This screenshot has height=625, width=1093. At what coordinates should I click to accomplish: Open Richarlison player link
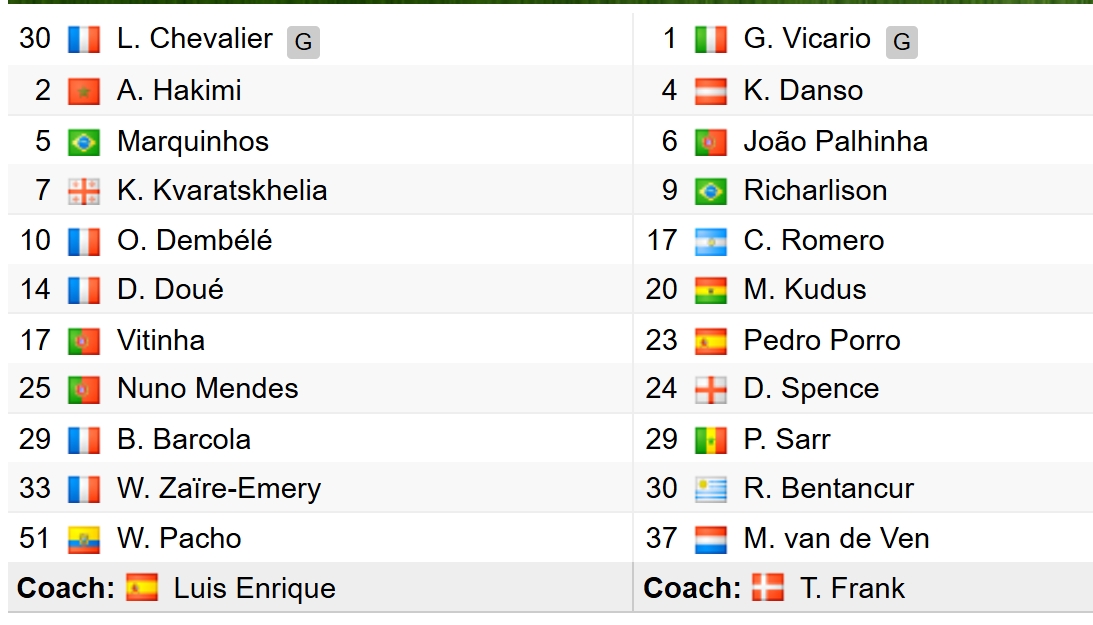pyautogui.click(x=815, y=191)
